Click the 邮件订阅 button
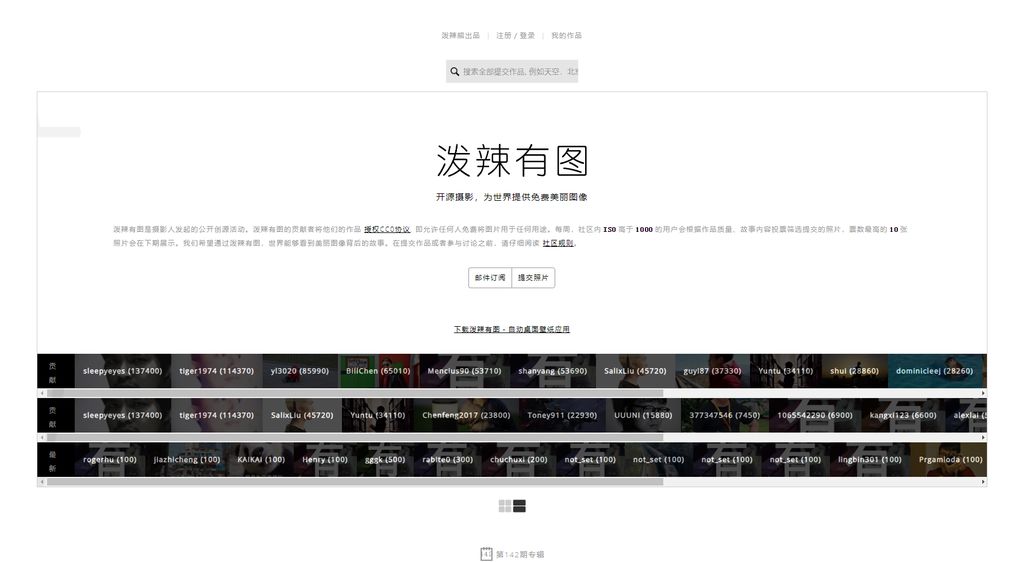1025x562 pixels. coord(490,278)
